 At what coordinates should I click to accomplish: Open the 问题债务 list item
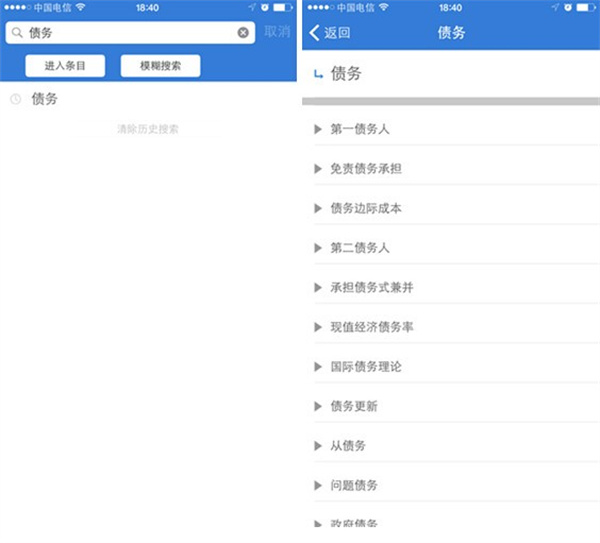click(x=354, y=485)
